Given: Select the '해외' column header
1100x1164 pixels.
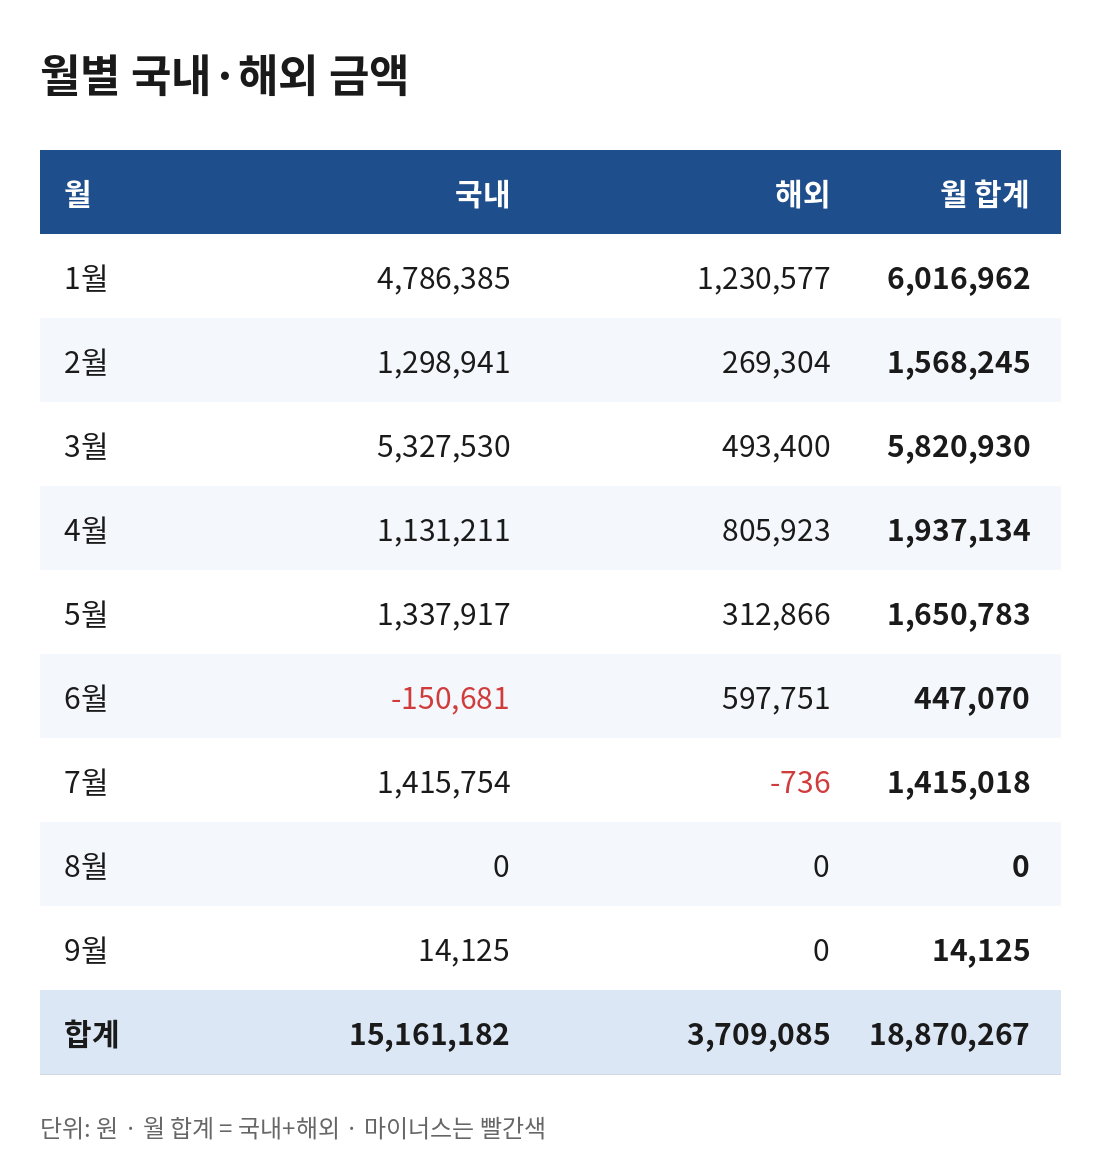Looking at the screenshot, I should 802,193.
